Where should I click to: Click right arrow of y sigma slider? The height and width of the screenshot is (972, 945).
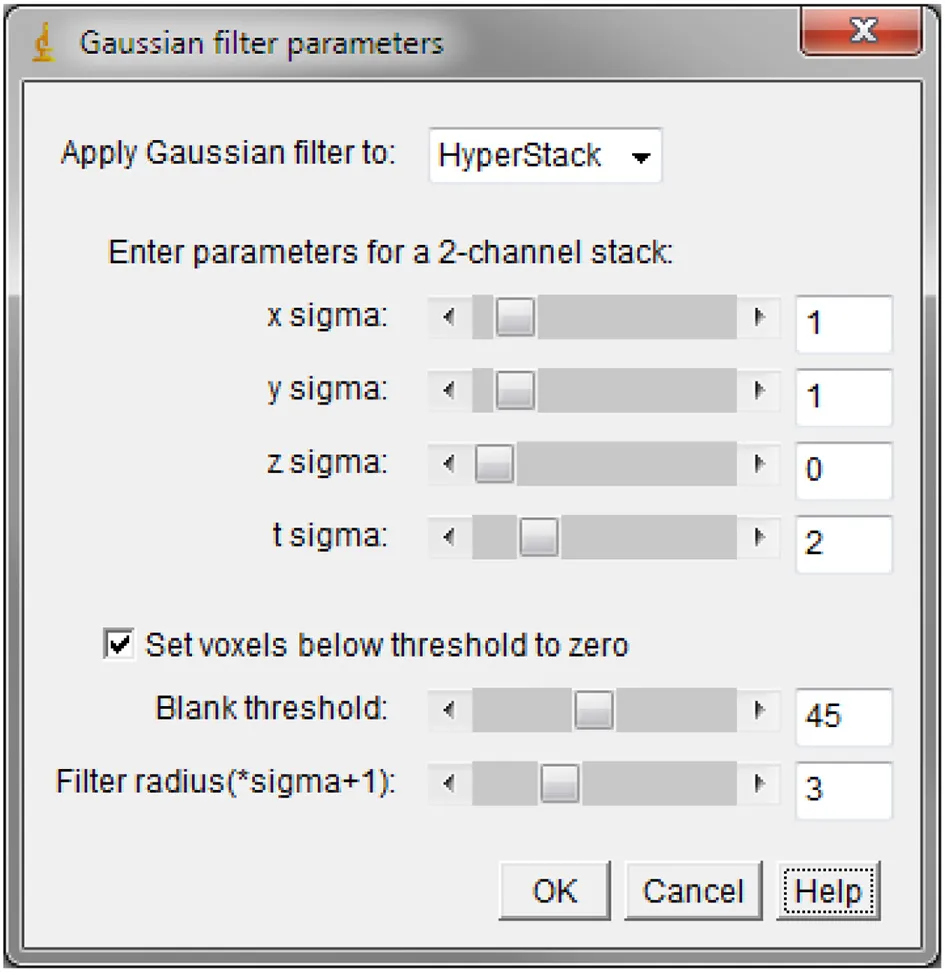pyautogui.click(x=760, y=391)
